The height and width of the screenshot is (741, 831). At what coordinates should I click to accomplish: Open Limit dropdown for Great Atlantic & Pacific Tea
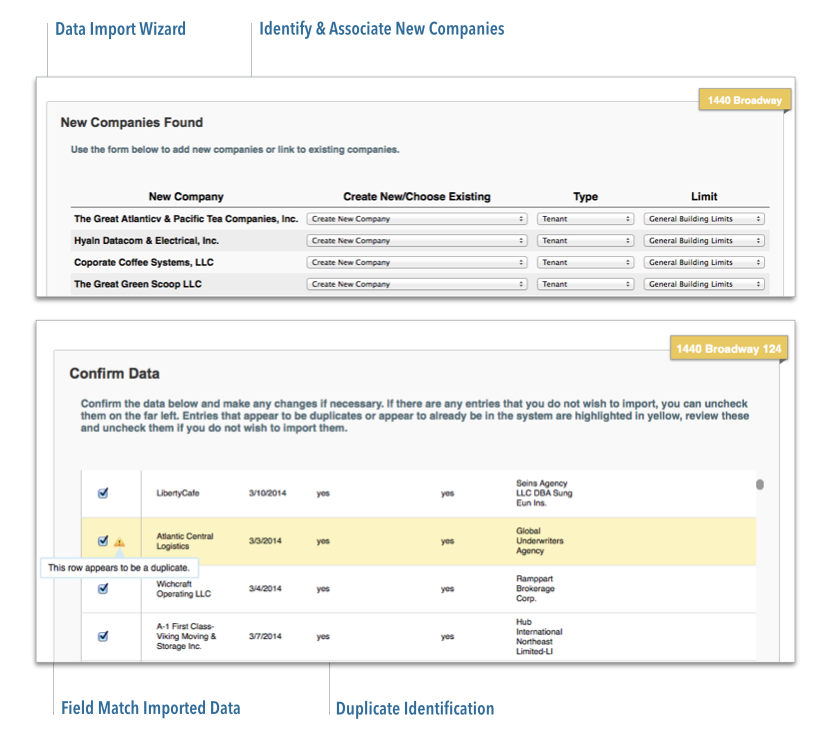[704, 218]
